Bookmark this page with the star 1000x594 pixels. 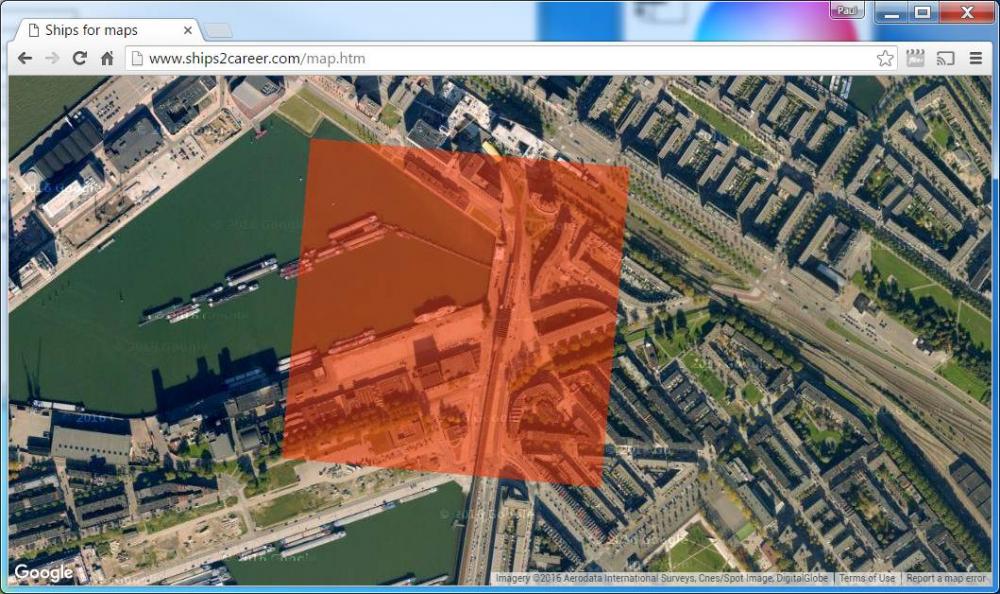point(885,58)
